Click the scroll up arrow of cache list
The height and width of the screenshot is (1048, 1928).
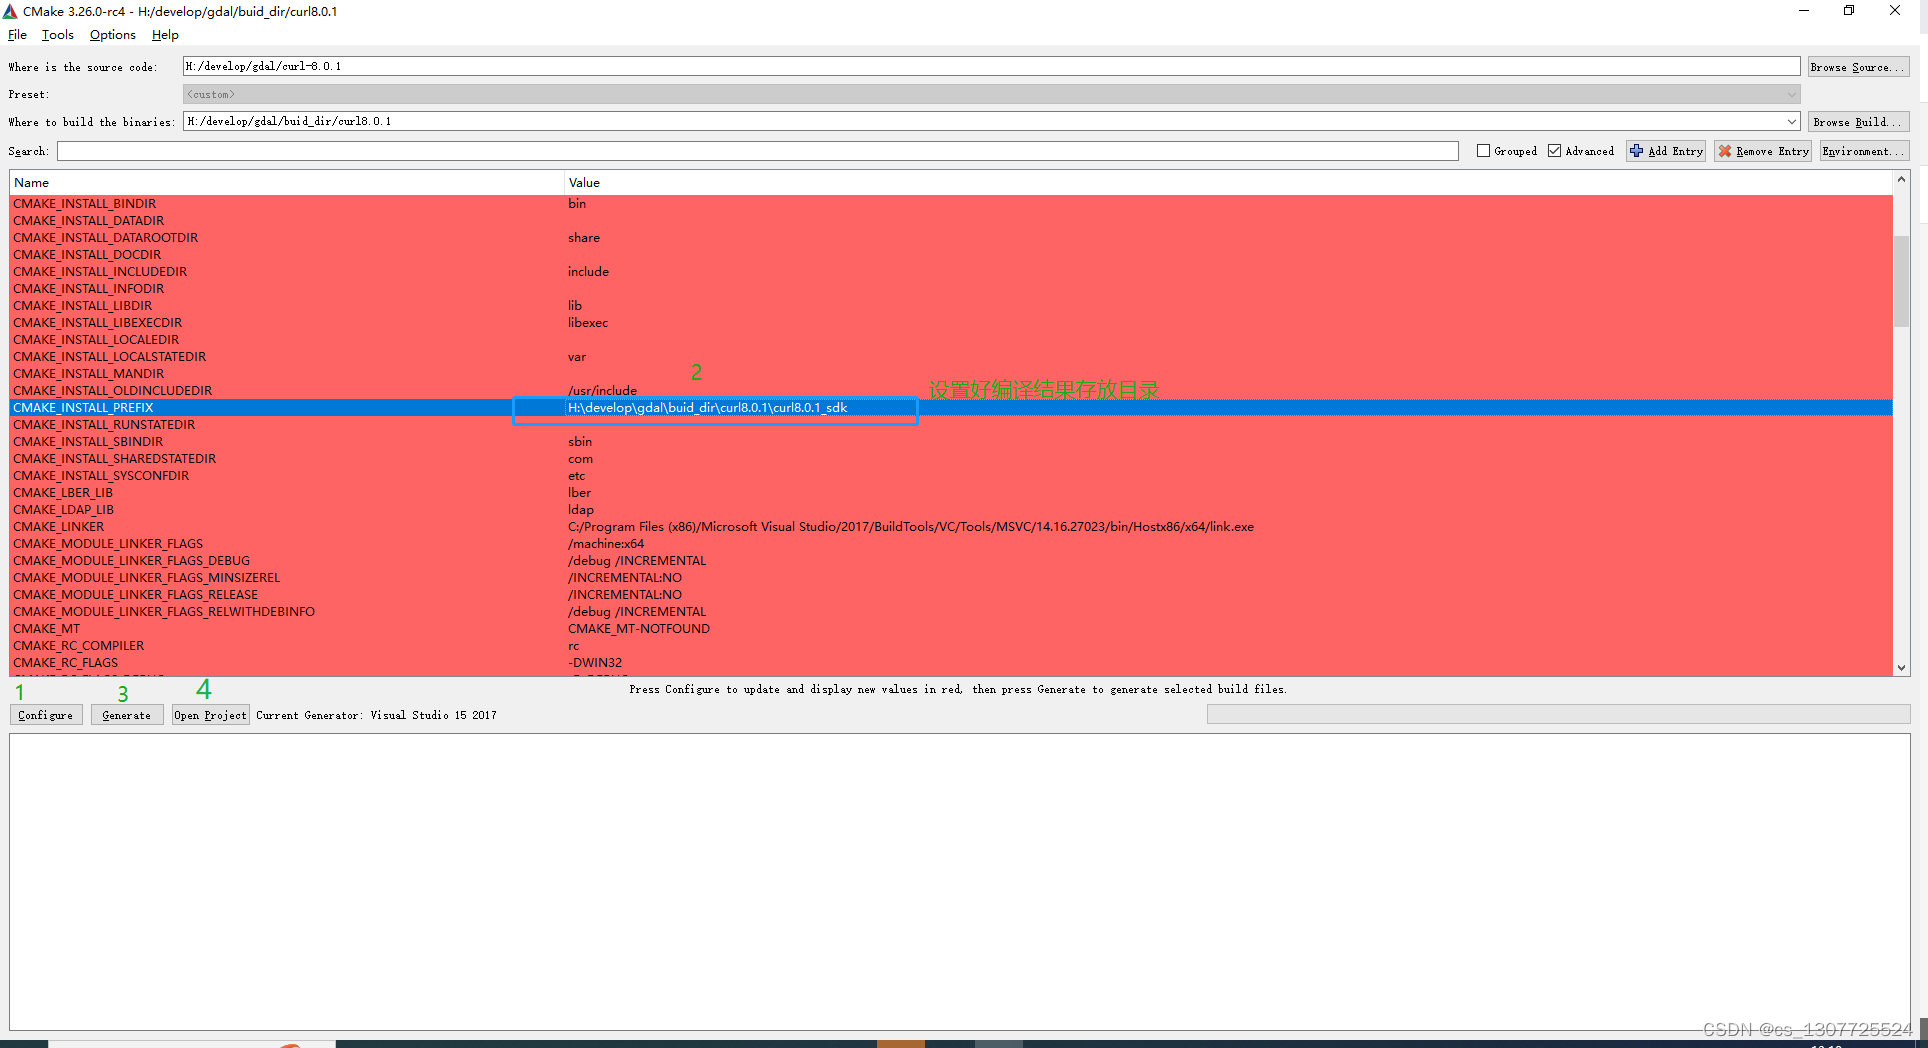point(1901,180)
